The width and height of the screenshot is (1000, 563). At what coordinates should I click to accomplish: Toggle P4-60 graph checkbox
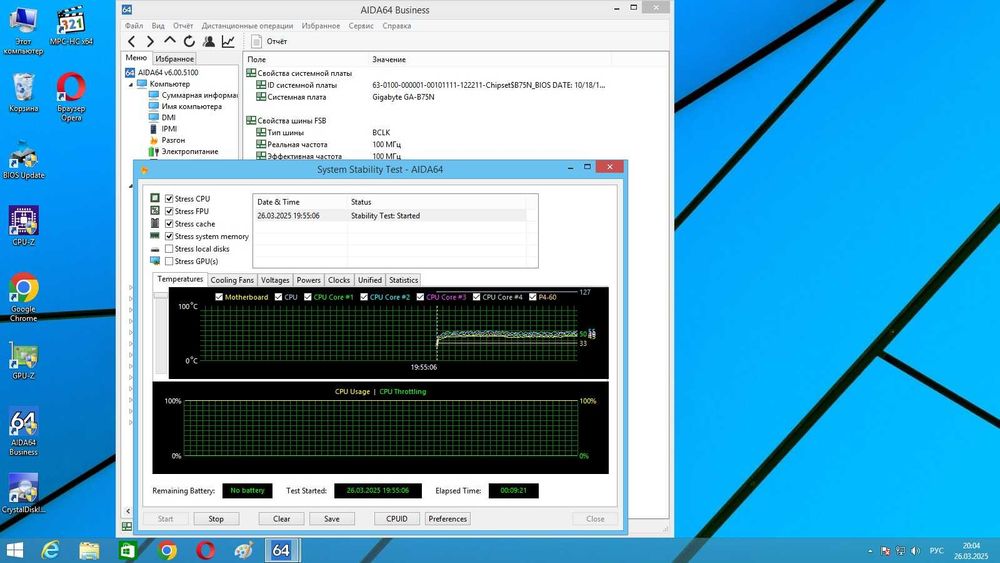[x=533, y=297]
